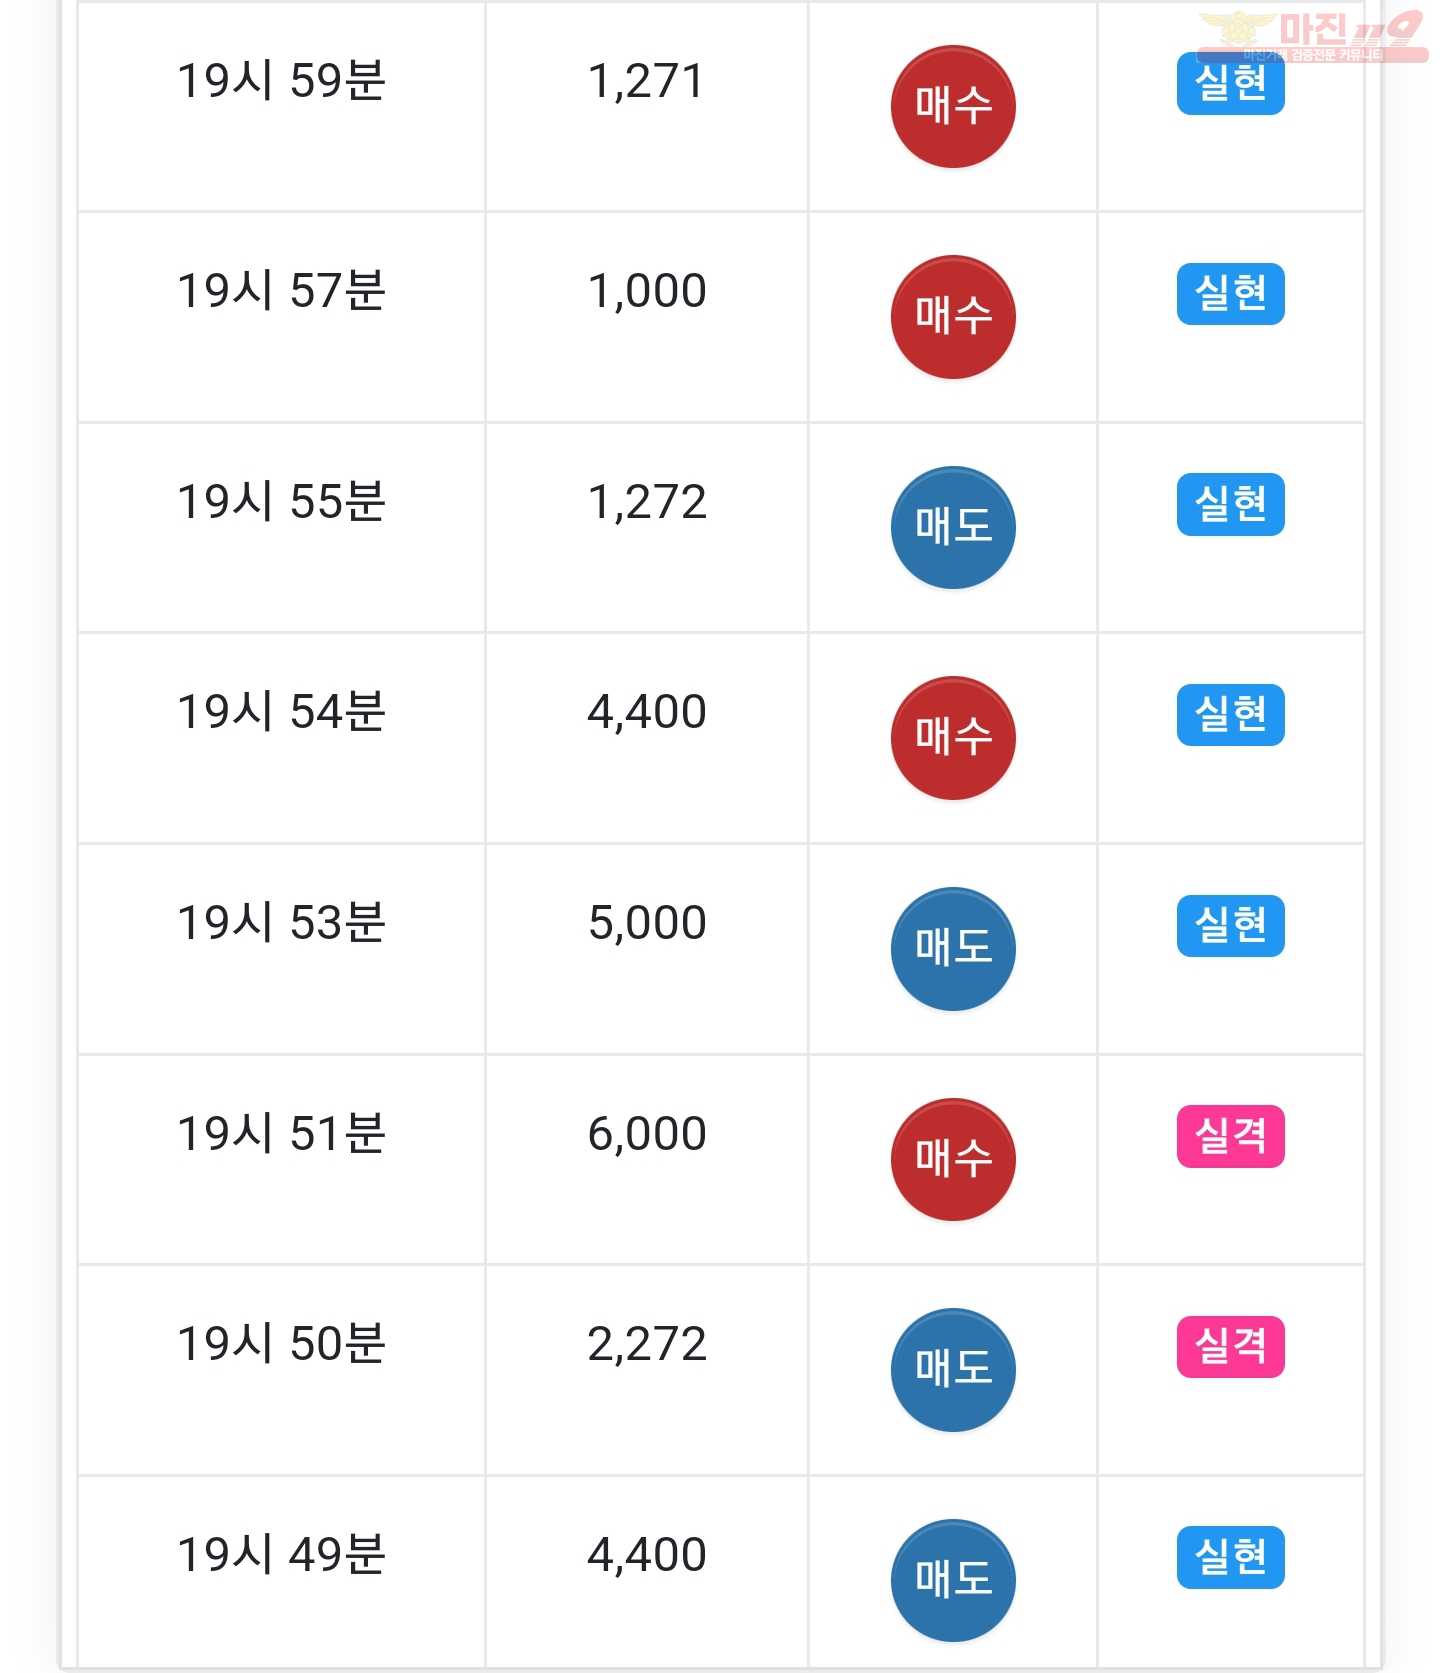Select the 2,272 amount cell
The height and width of the screenshot is (1673, 1440).
pos(647,1369)
